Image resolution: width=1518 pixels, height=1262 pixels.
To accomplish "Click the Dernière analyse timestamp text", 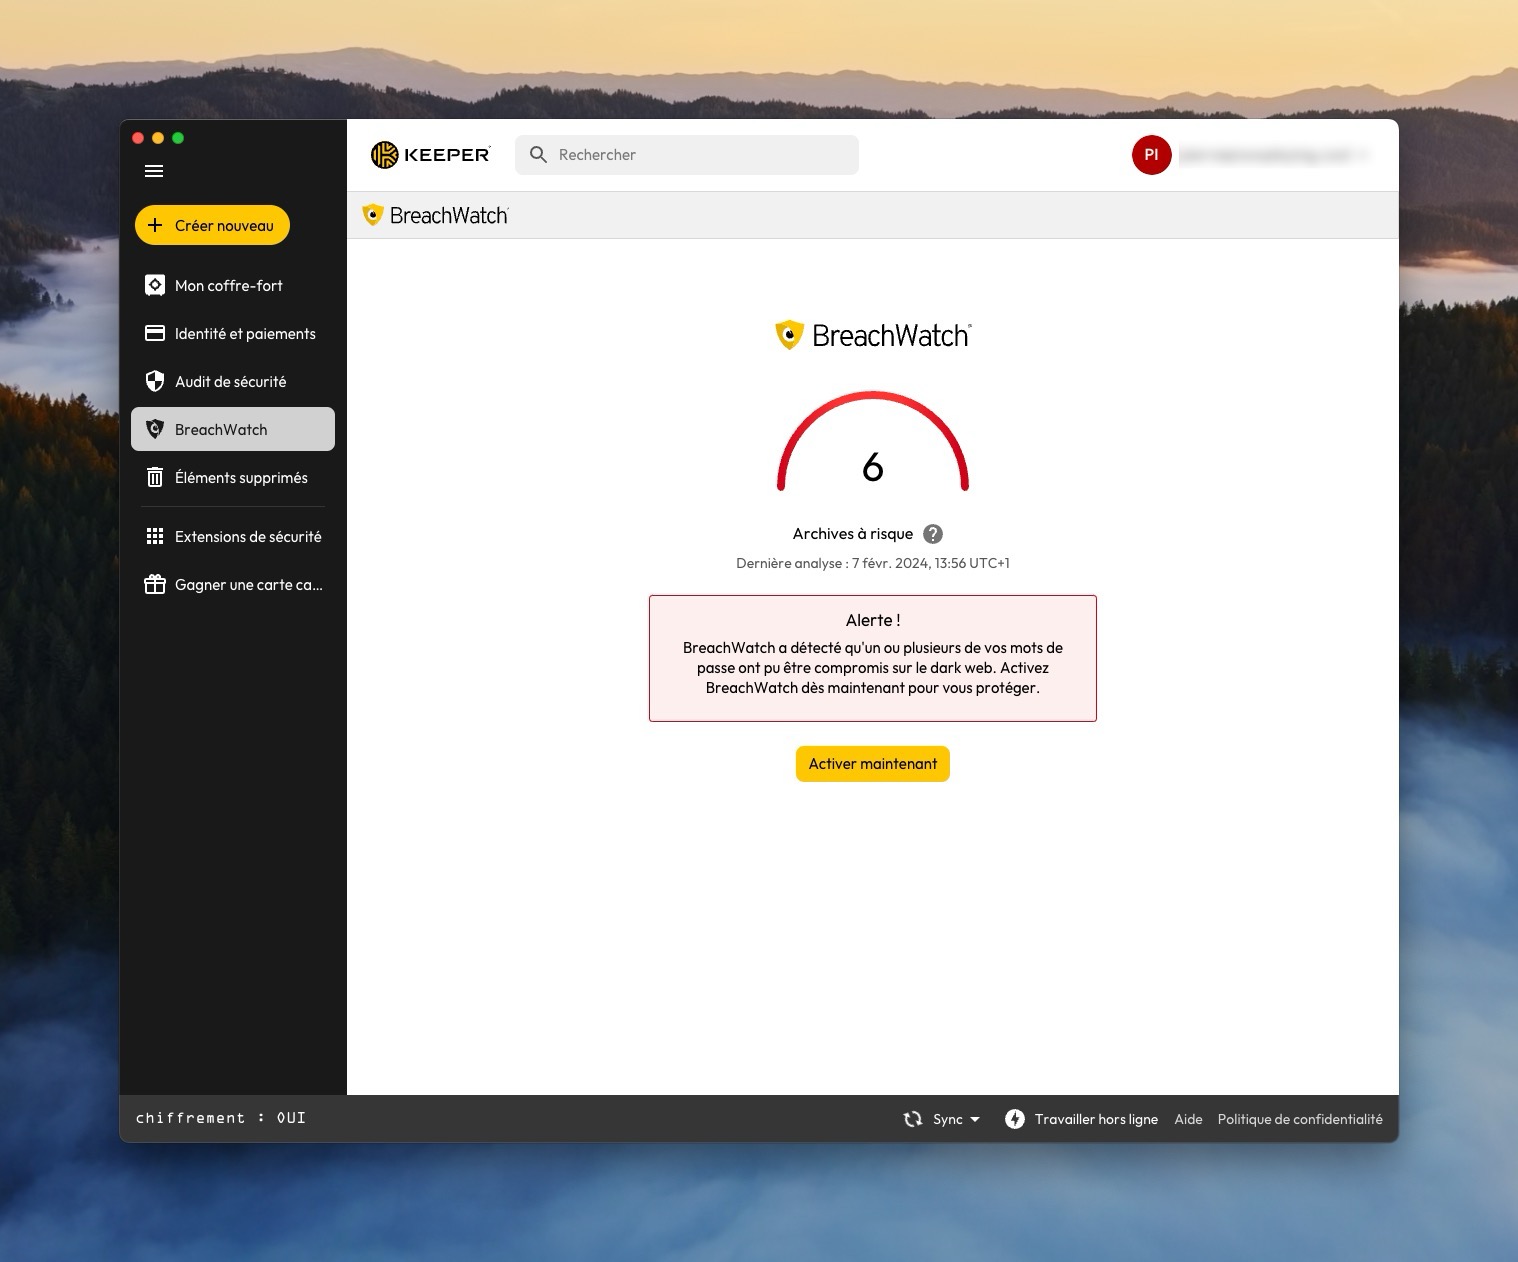I will click(x=873, y=564).
